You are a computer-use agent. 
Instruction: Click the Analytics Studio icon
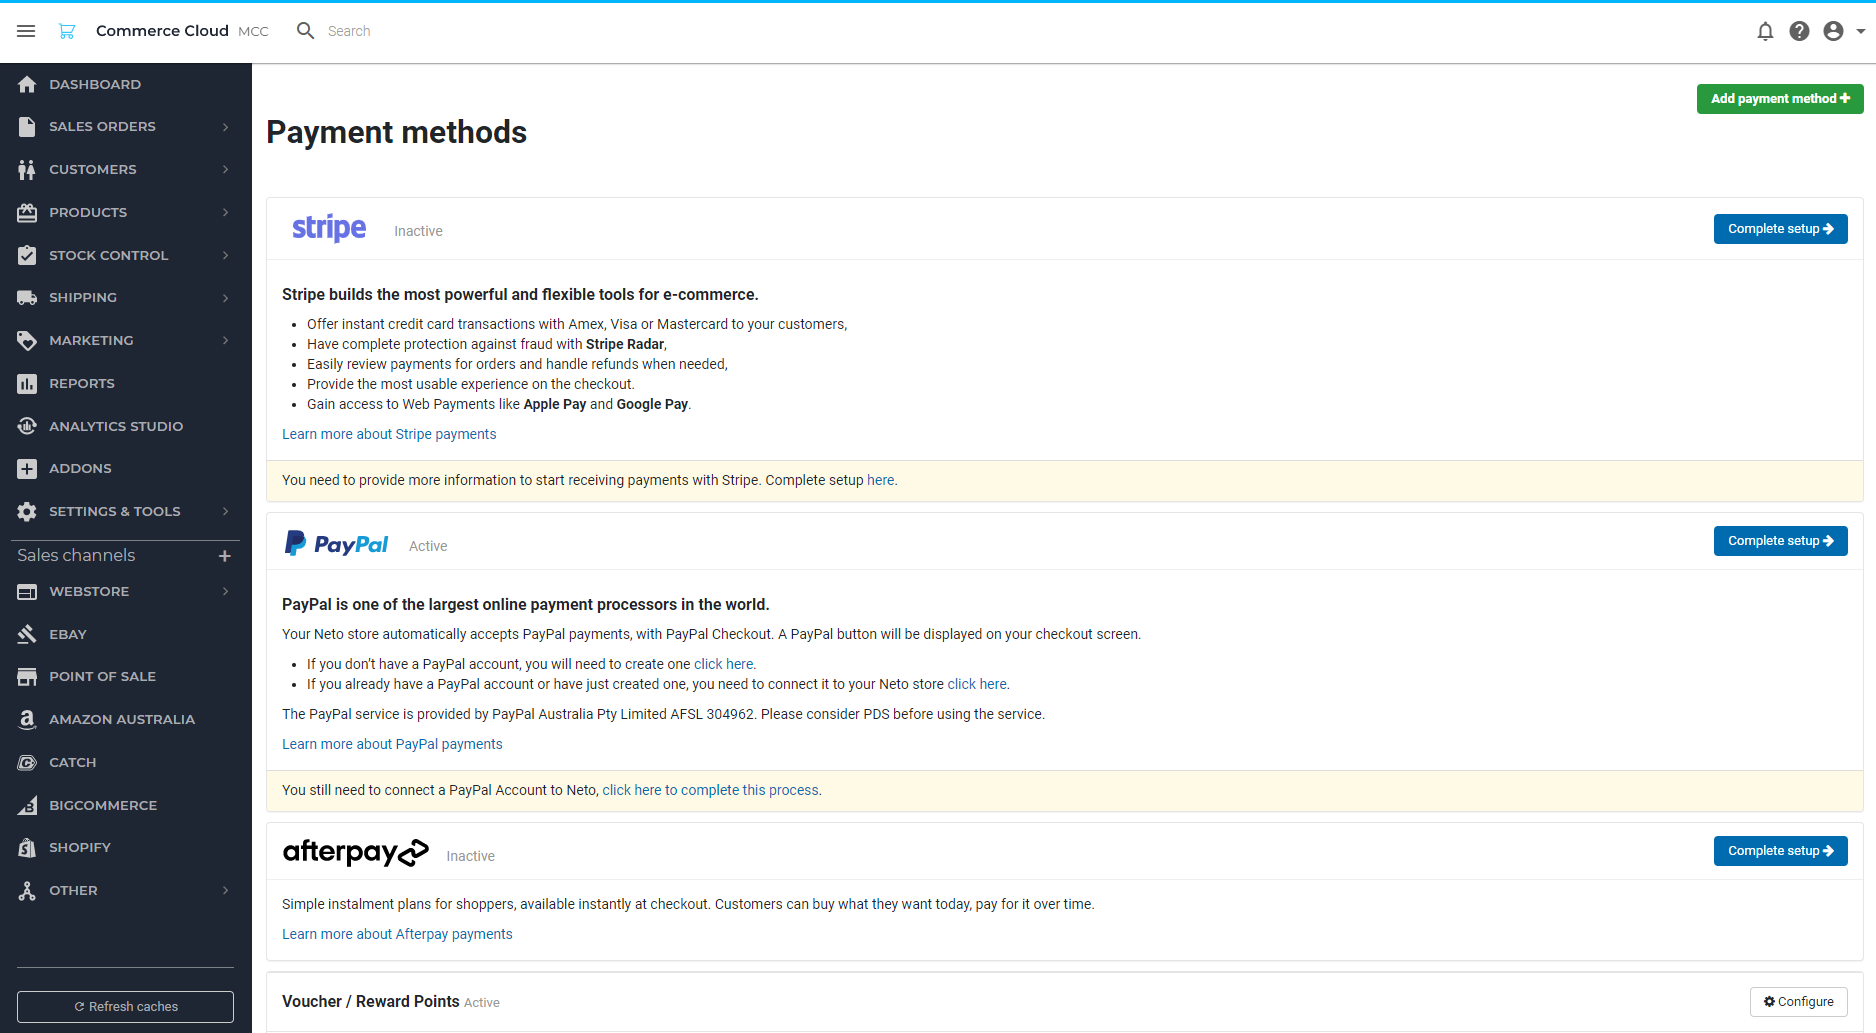(27, 426)
